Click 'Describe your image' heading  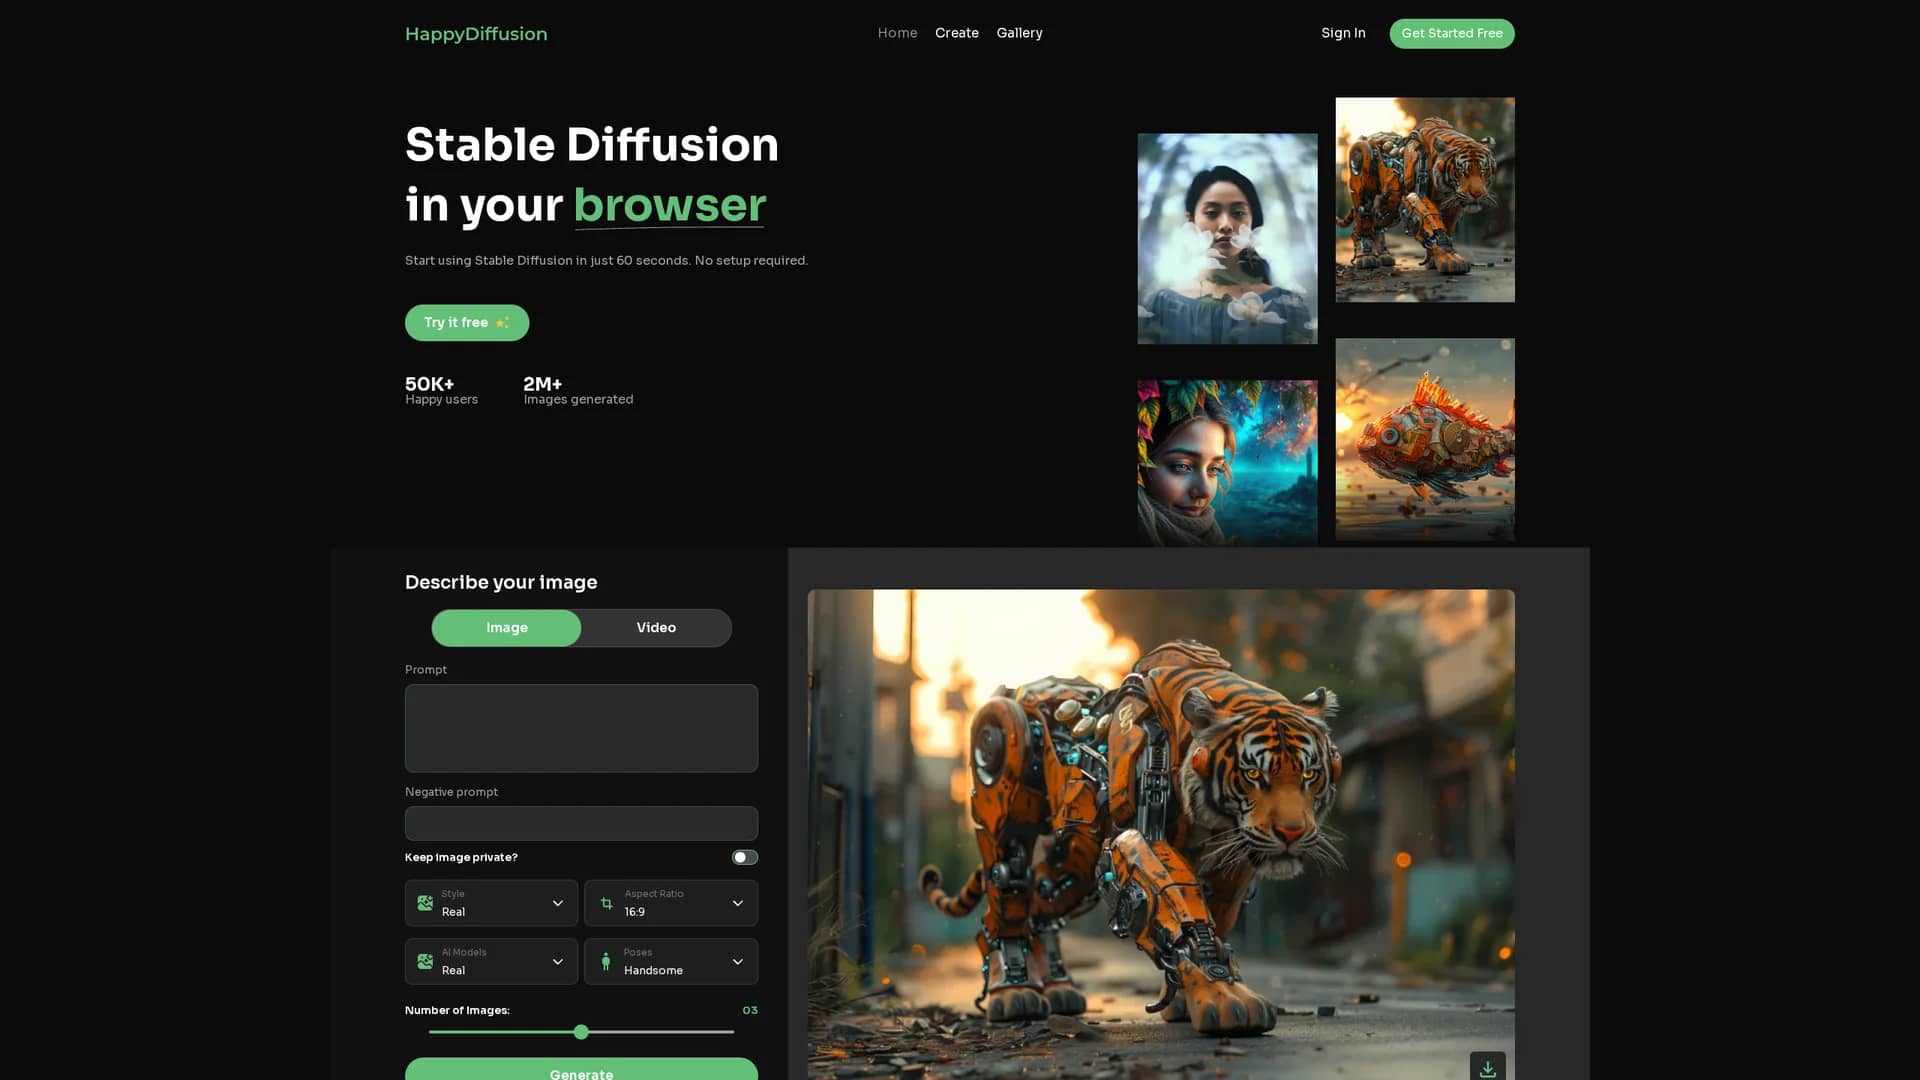[501, 582]
